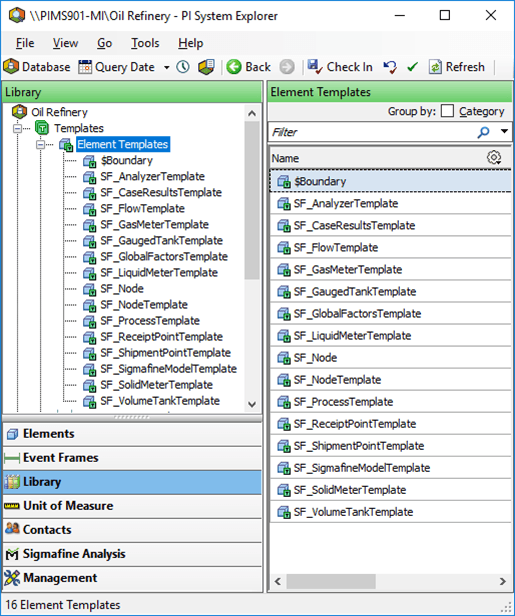
Task: Collapse the Templates tree node
Action: (17, 128)
